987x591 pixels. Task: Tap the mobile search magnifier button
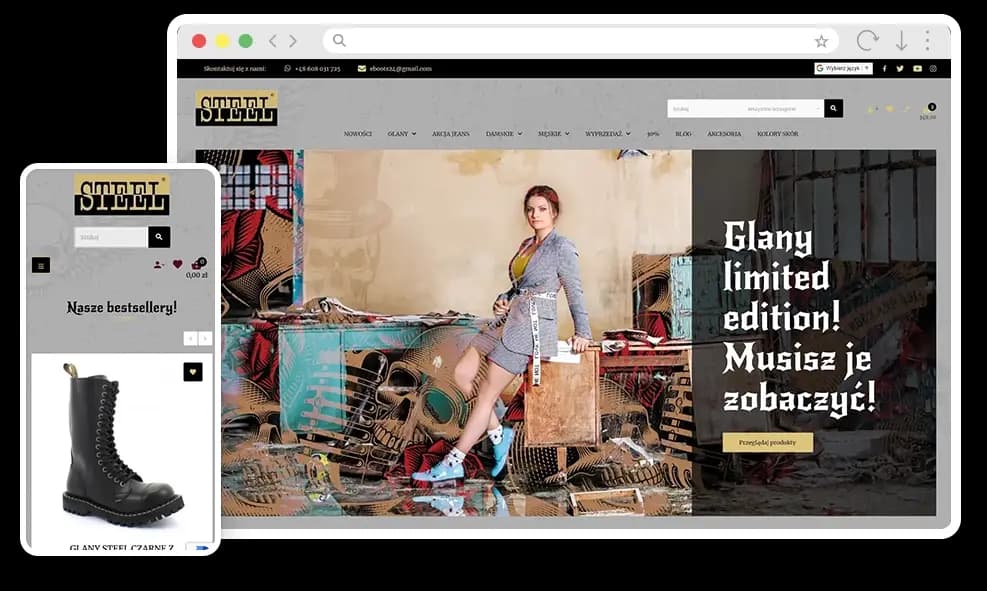point(159,237)
